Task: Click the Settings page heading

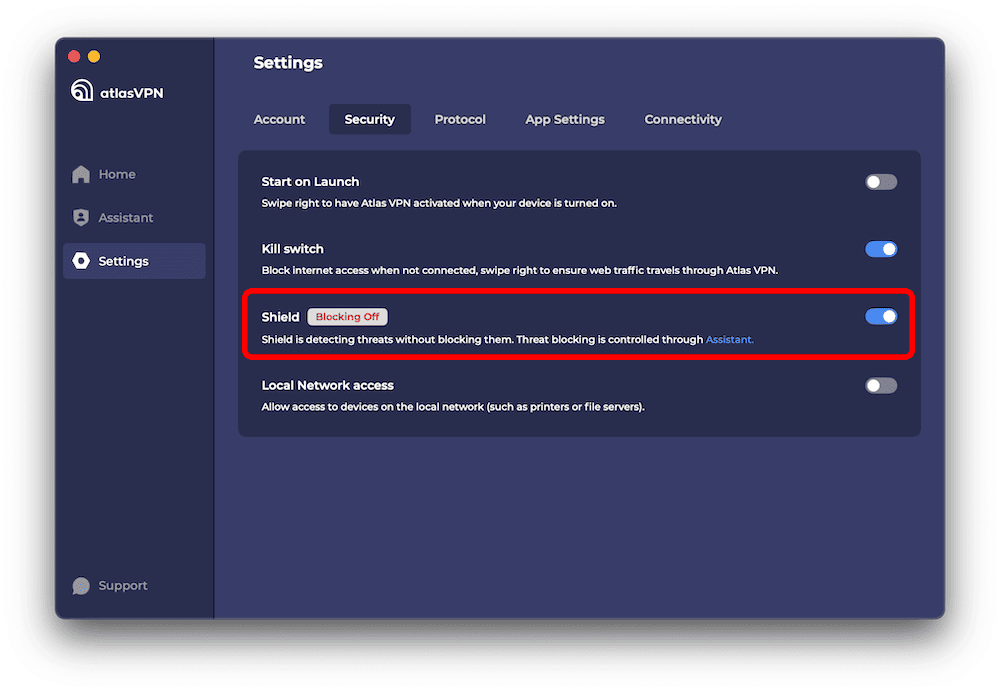Action: click(x=288, y=63)
